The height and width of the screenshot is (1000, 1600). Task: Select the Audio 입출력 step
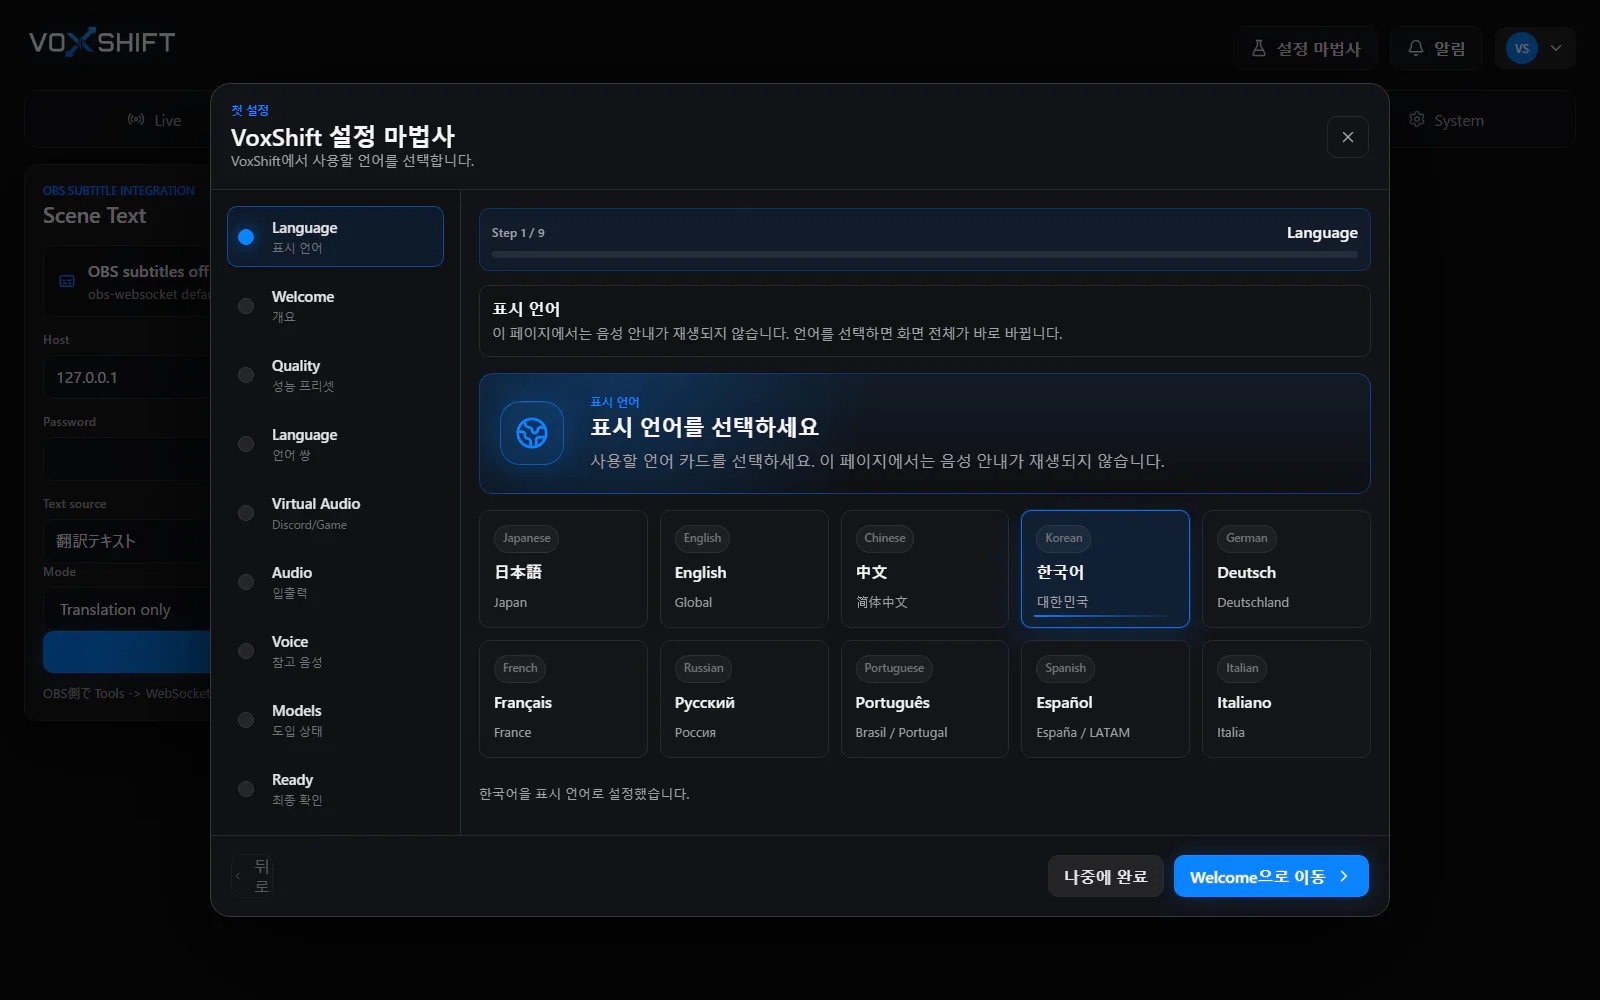pyautogui.click(x=335, y=582)
